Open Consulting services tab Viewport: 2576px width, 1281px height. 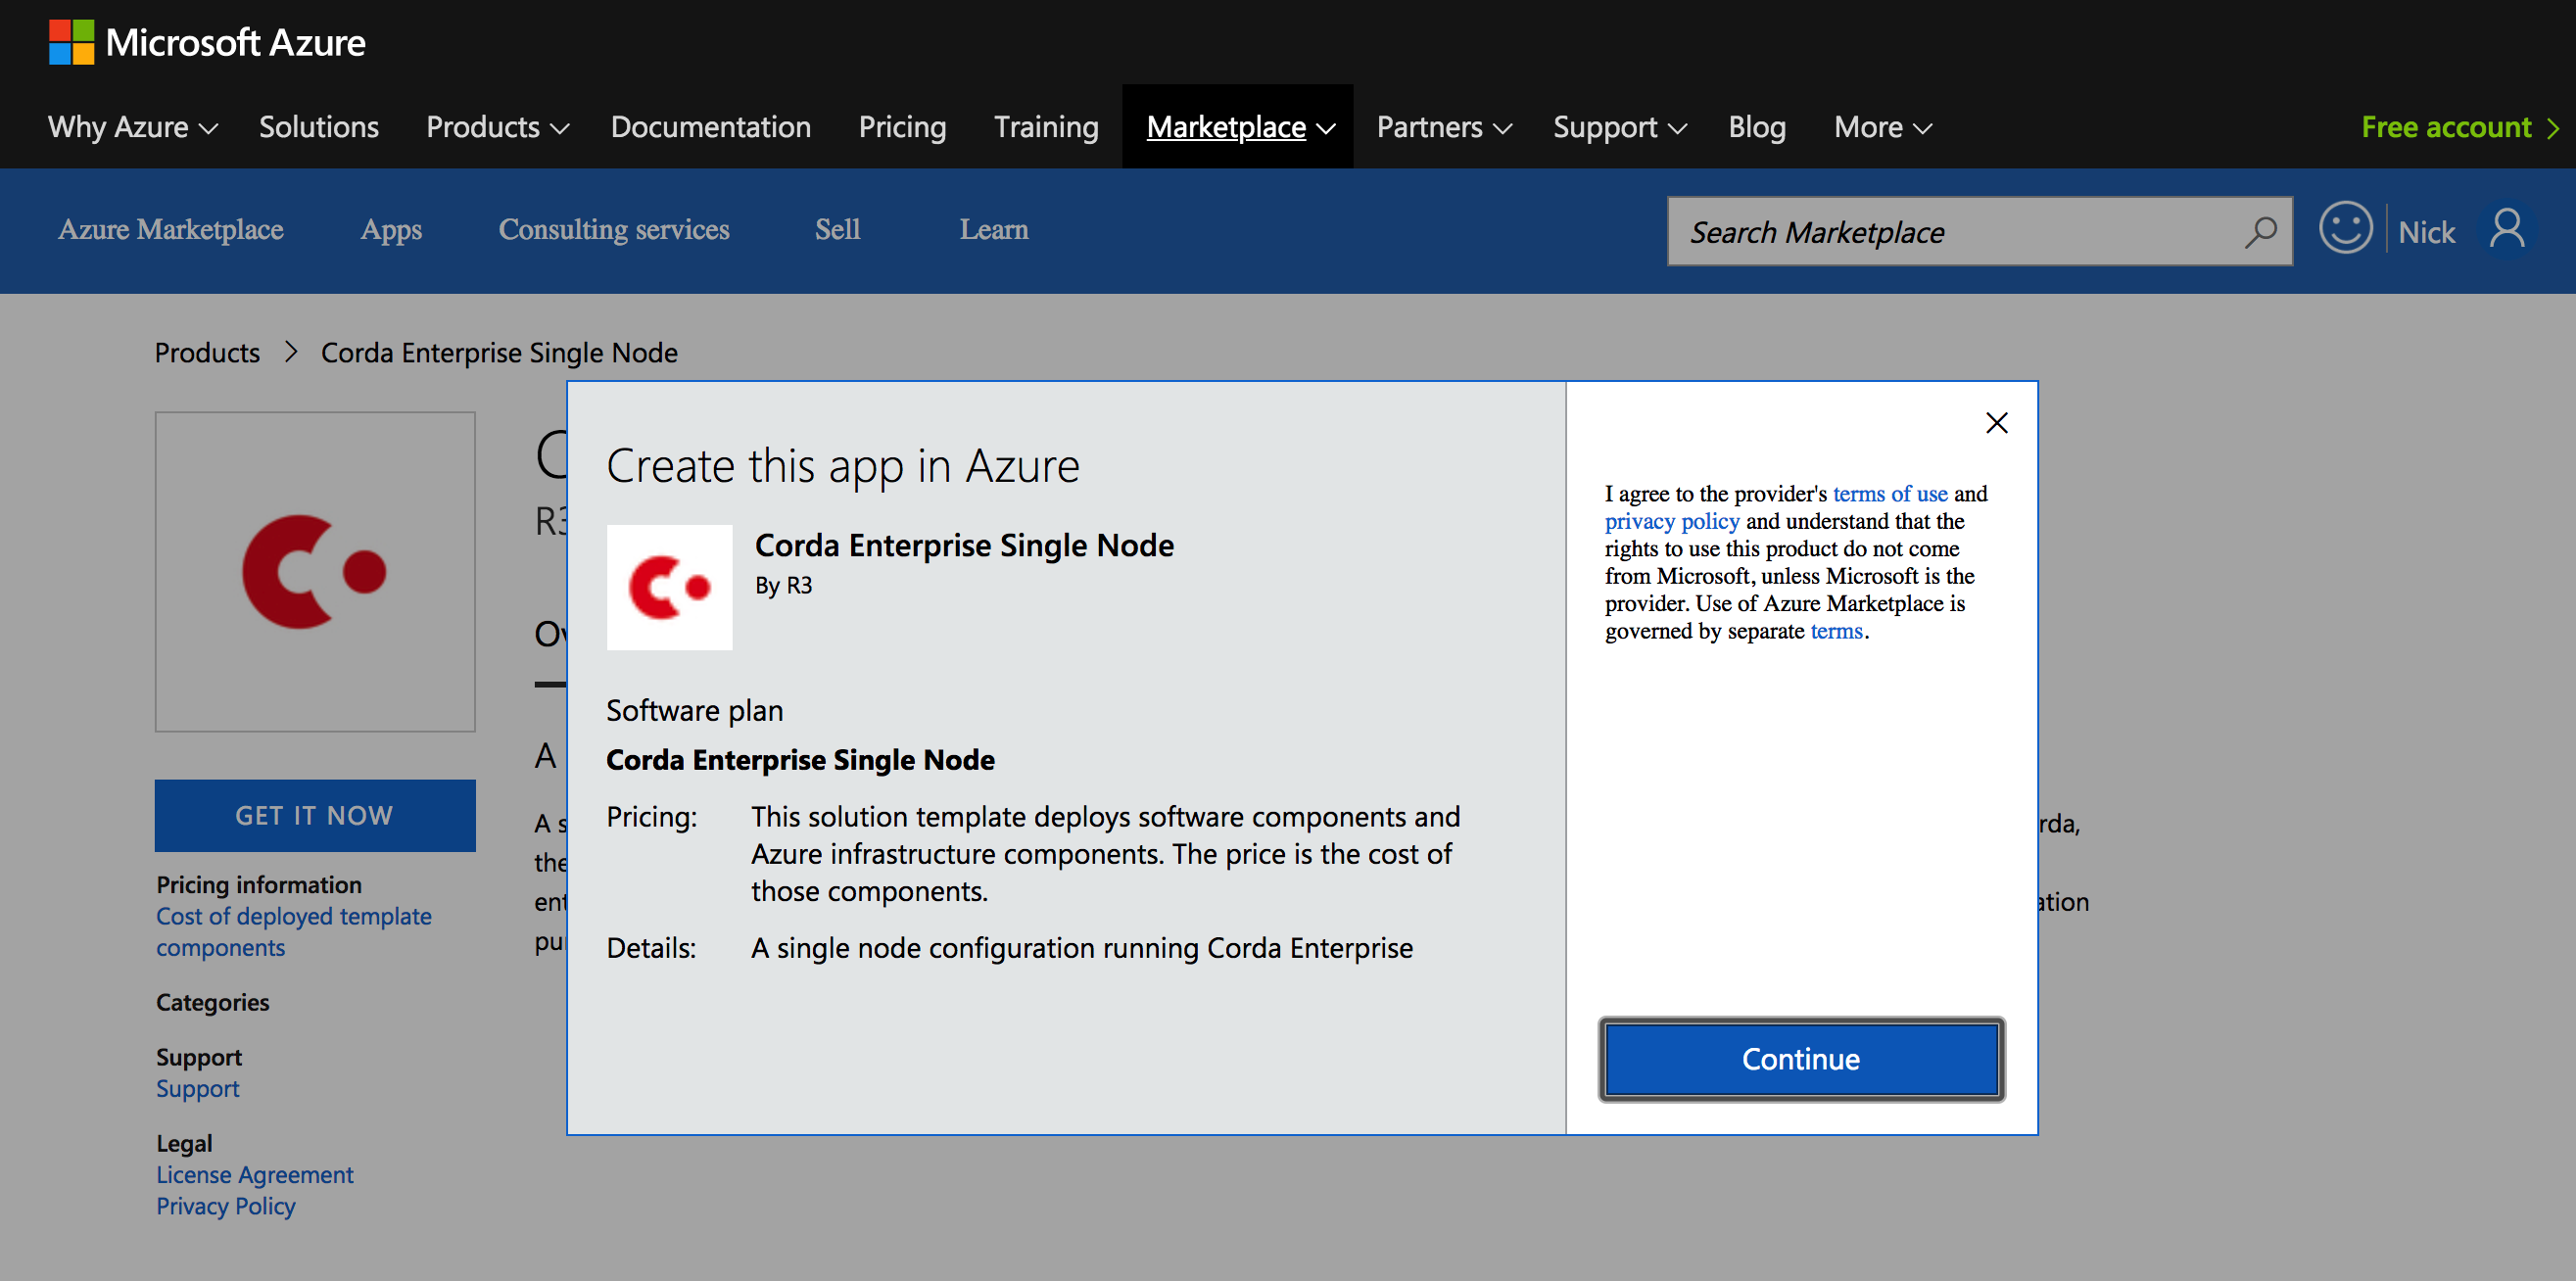click(614, 229)
